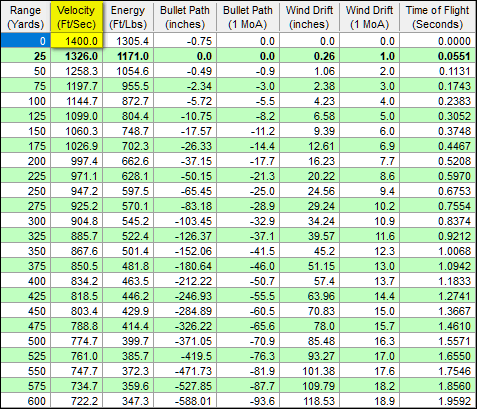
Task: Select the Velocity (Ft/Sec) column header
Action: coord(76,17)
